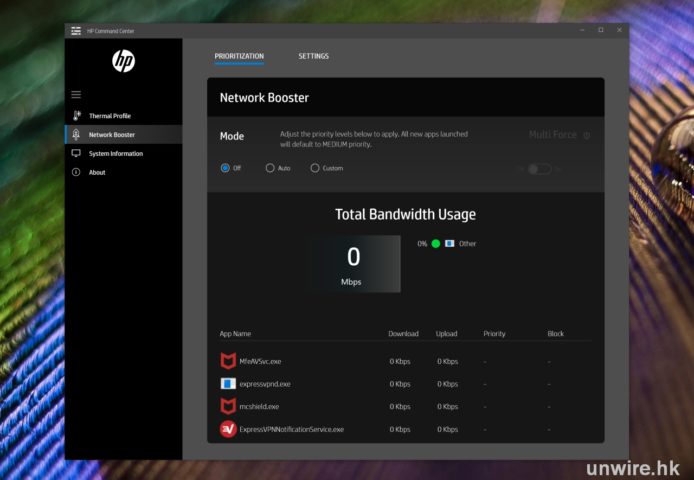Viewport: 694px width, 480px height.
Task: Go to the About section
Action: (97, 173)
